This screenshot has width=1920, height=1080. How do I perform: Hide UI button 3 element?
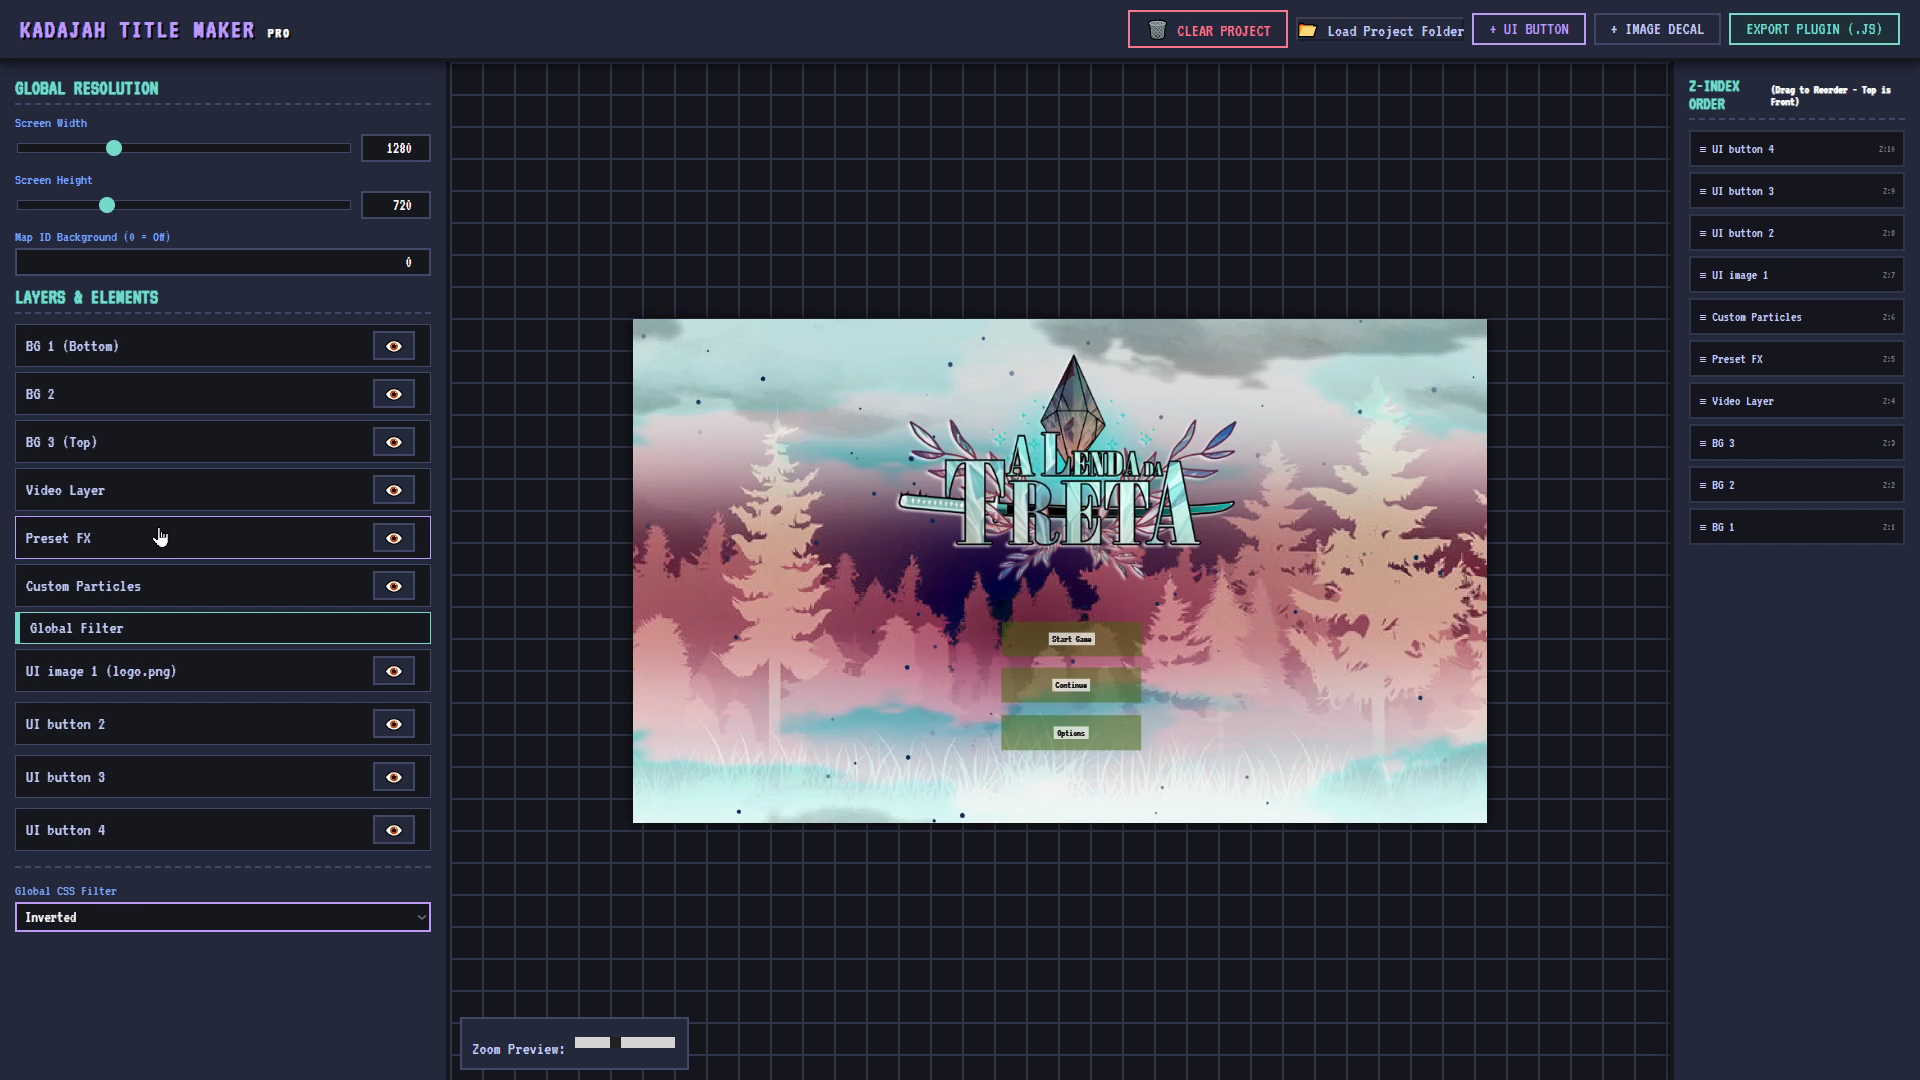(x=394, y=777)
